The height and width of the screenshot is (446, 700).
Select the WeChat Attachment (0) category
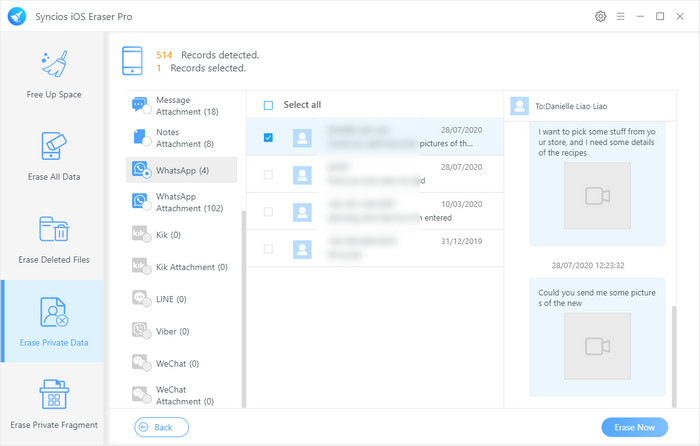(182, 395)
